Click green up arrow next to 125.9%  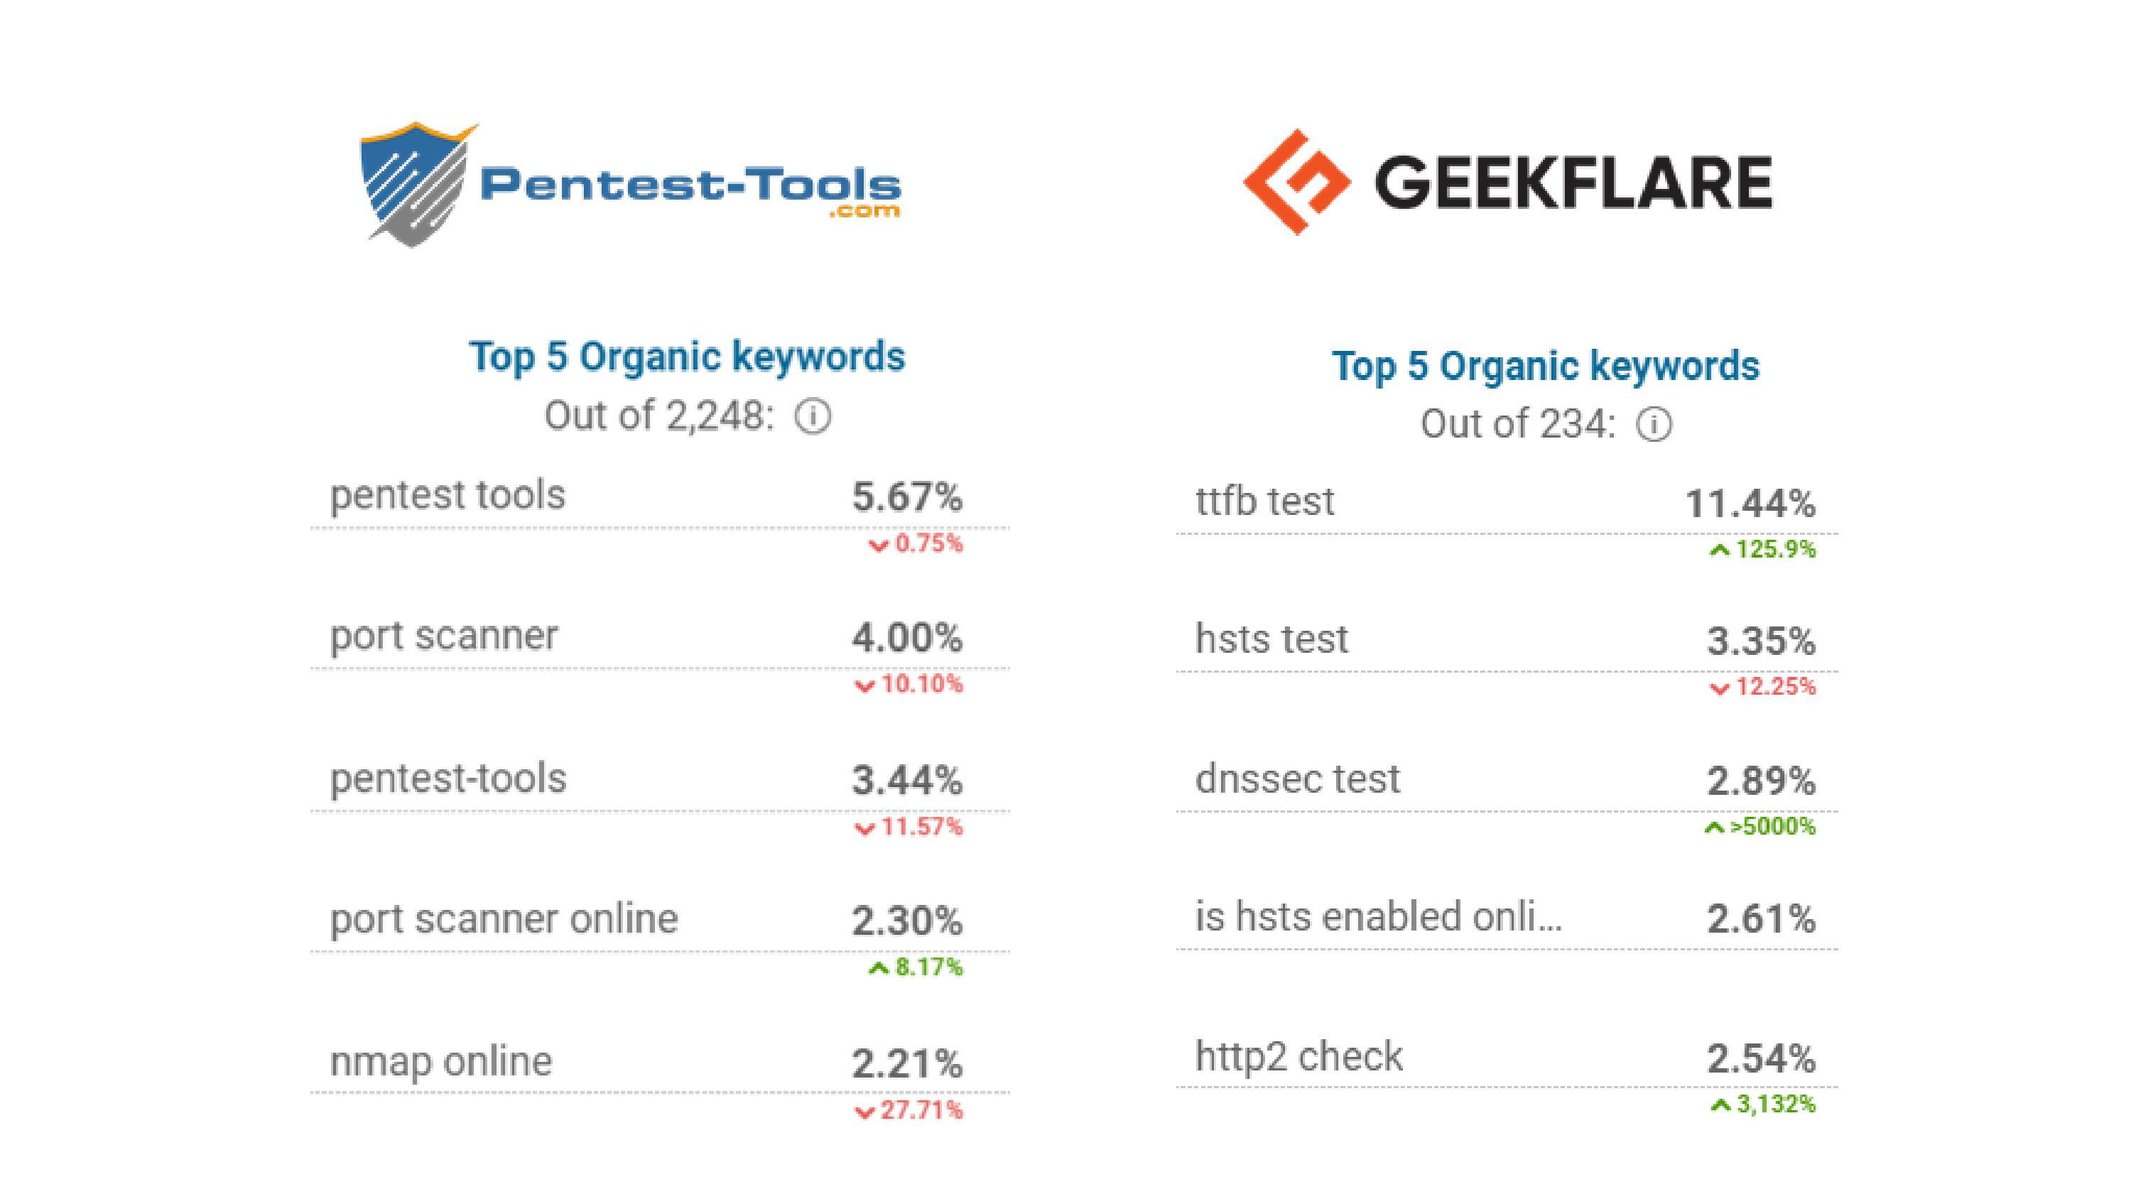tap(1719, 550)
